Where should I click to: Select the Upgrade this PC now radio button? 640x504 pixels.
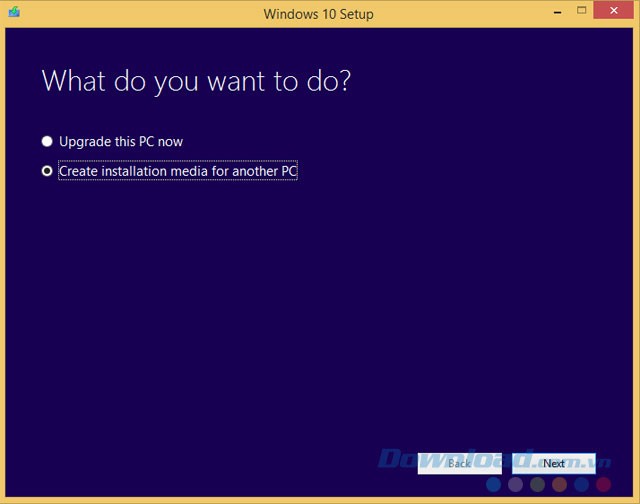tap(47, 142)
